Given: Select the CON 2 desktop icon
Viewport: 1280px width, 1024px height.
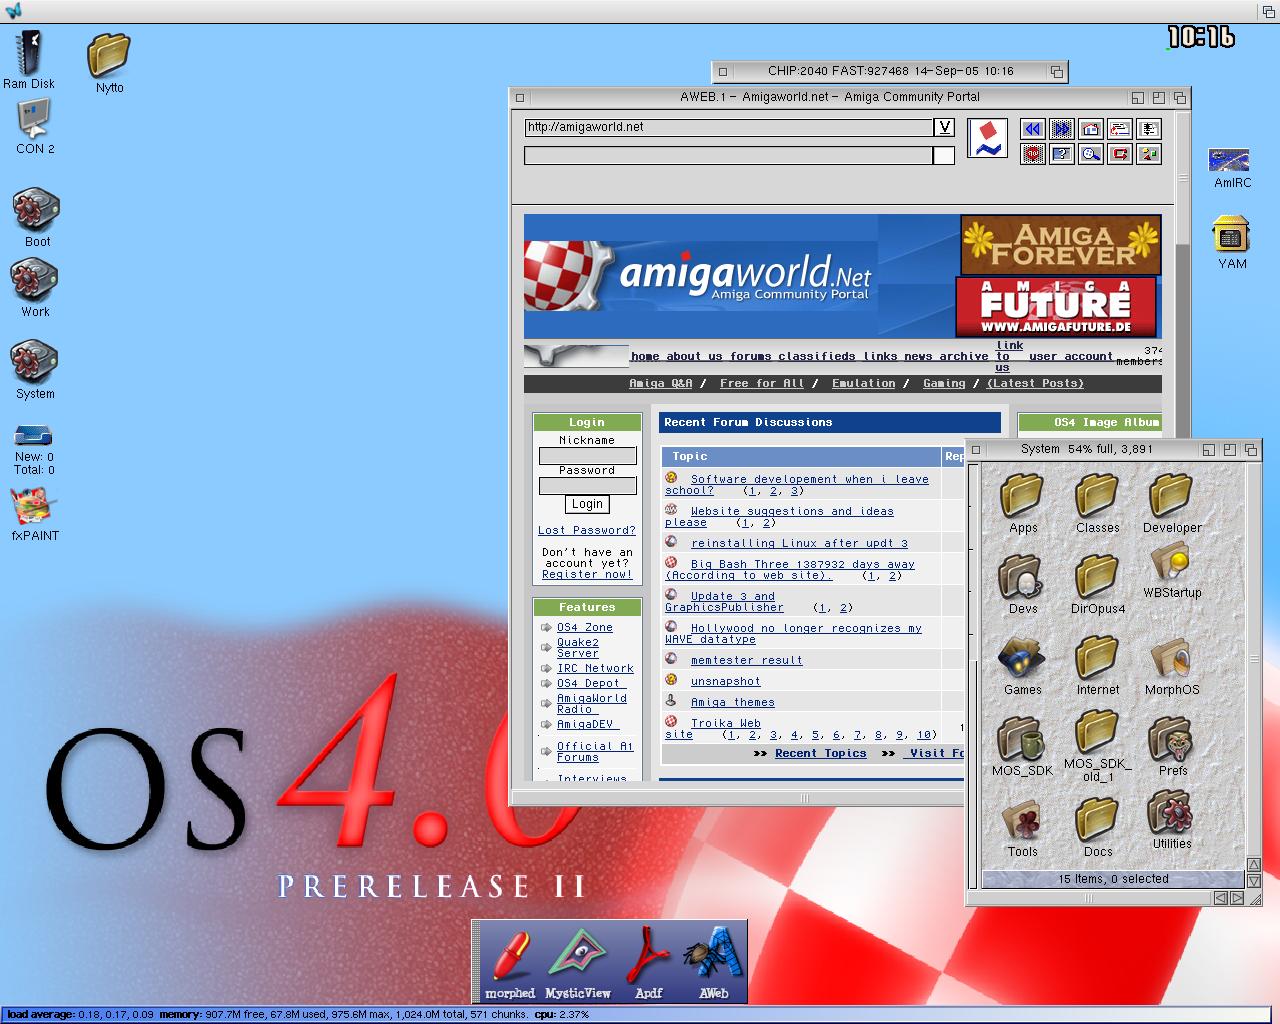Looking at the screenshot, I should pyautogui.click(x=35, y=128).
